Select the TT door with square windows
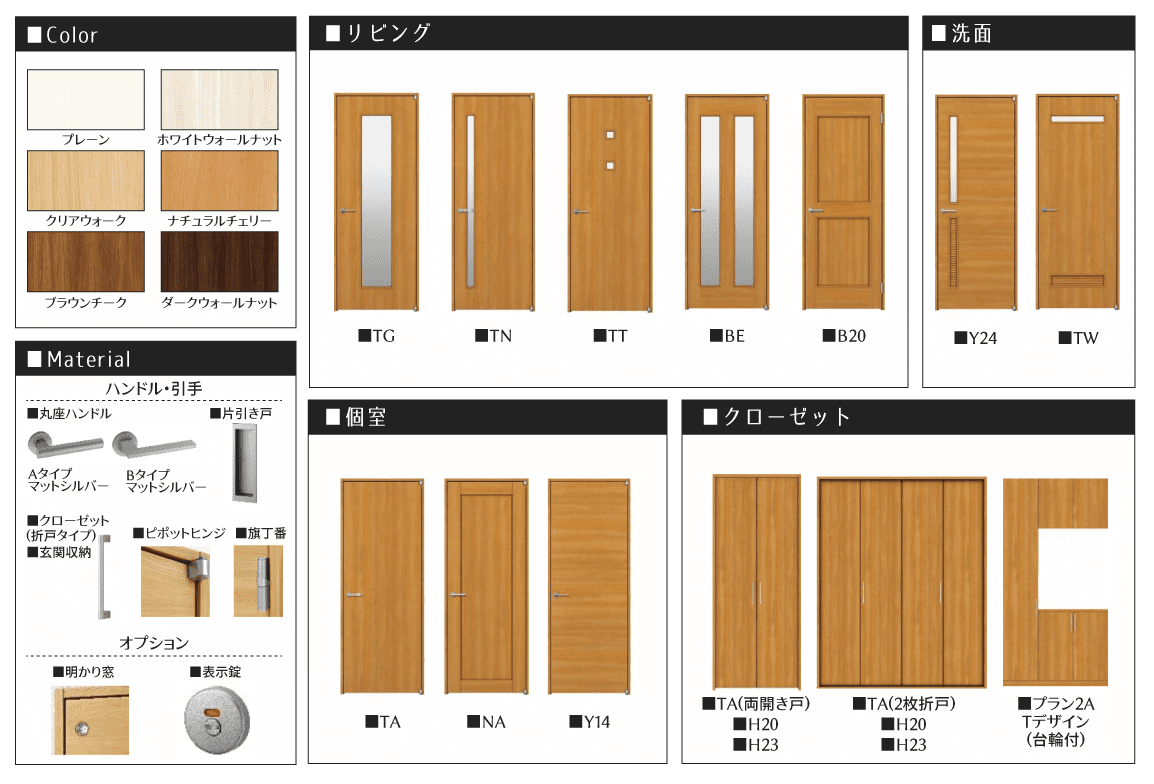The width and height of the screenshot is (1154, 784). tap(609, 203)
